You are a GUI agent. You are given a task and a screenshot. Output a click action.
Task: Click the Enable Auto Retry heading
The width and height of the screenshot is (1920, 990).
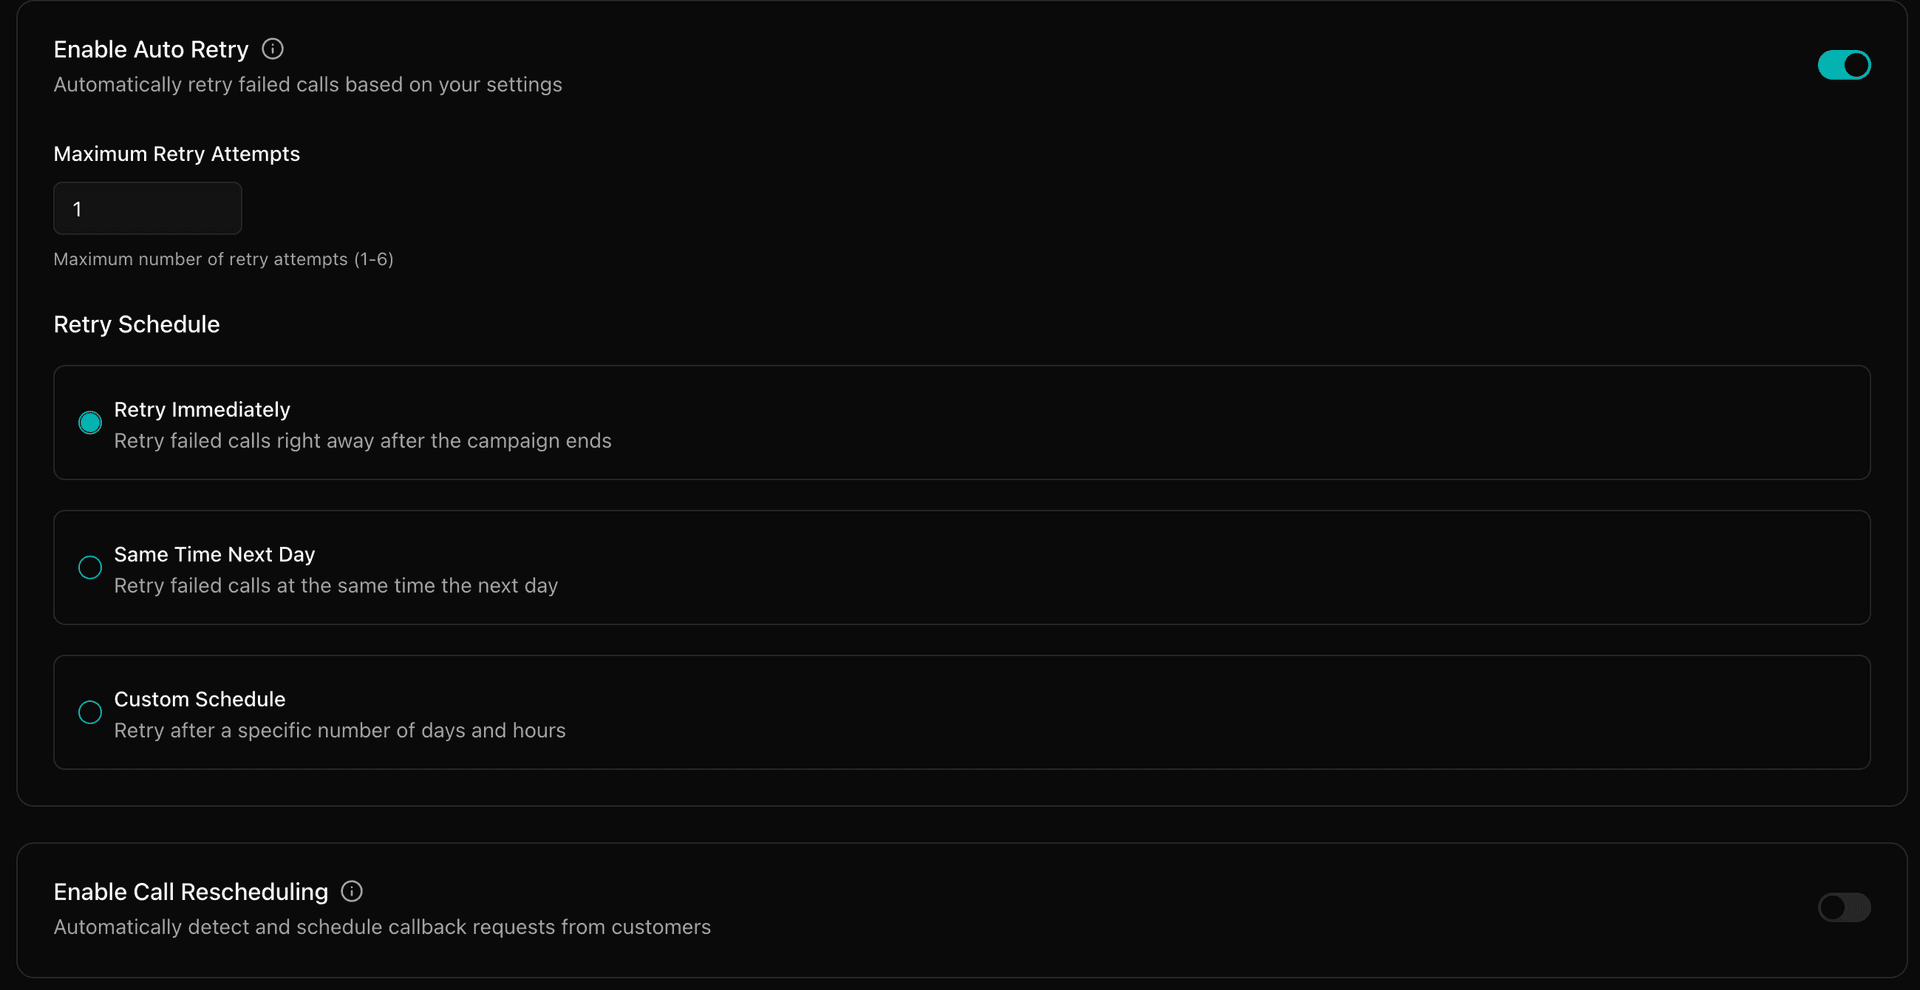151,50
